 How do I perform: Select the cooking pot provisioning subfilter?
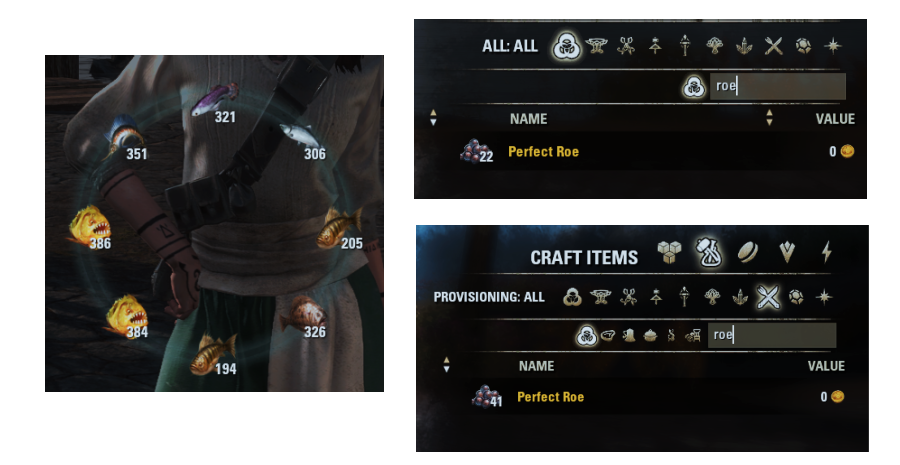pyautogui.click(x=650, y=335)
